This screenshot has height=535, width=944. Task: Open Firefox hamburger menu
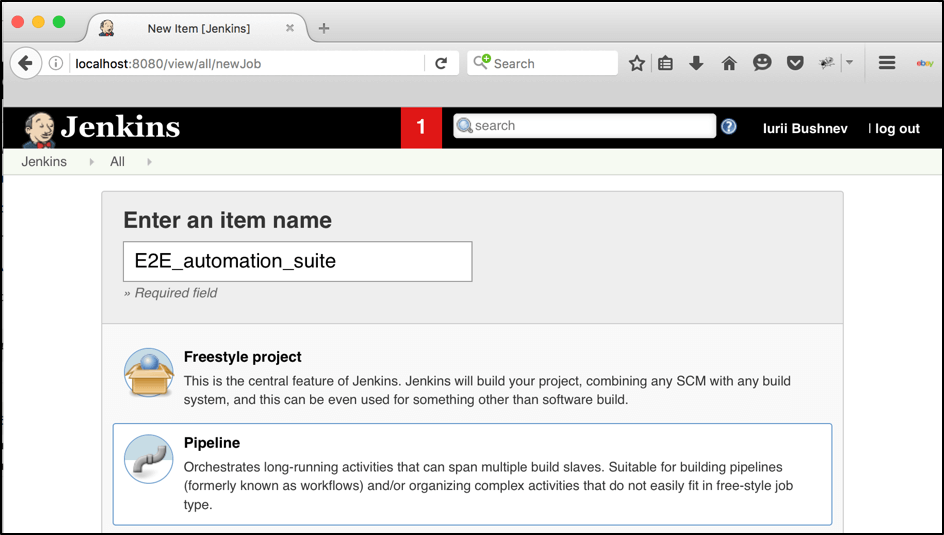pos(887,63)
